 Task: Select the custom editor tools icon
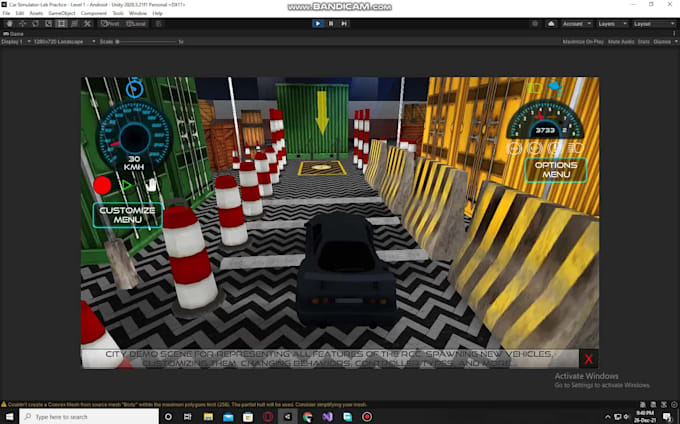(87, 24)
